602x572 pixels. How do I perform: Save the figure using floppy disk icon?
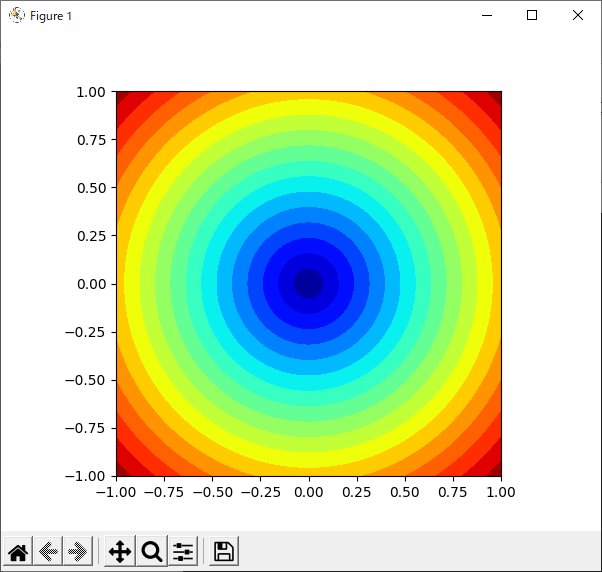coord(224,551)
